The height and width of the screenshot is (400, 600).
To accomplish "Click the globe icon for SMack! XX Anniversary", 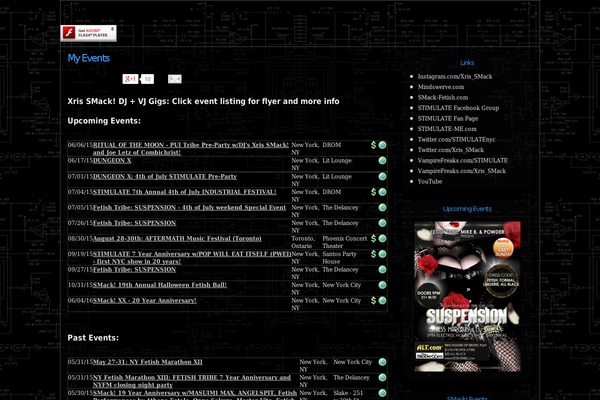I will 382,300.
